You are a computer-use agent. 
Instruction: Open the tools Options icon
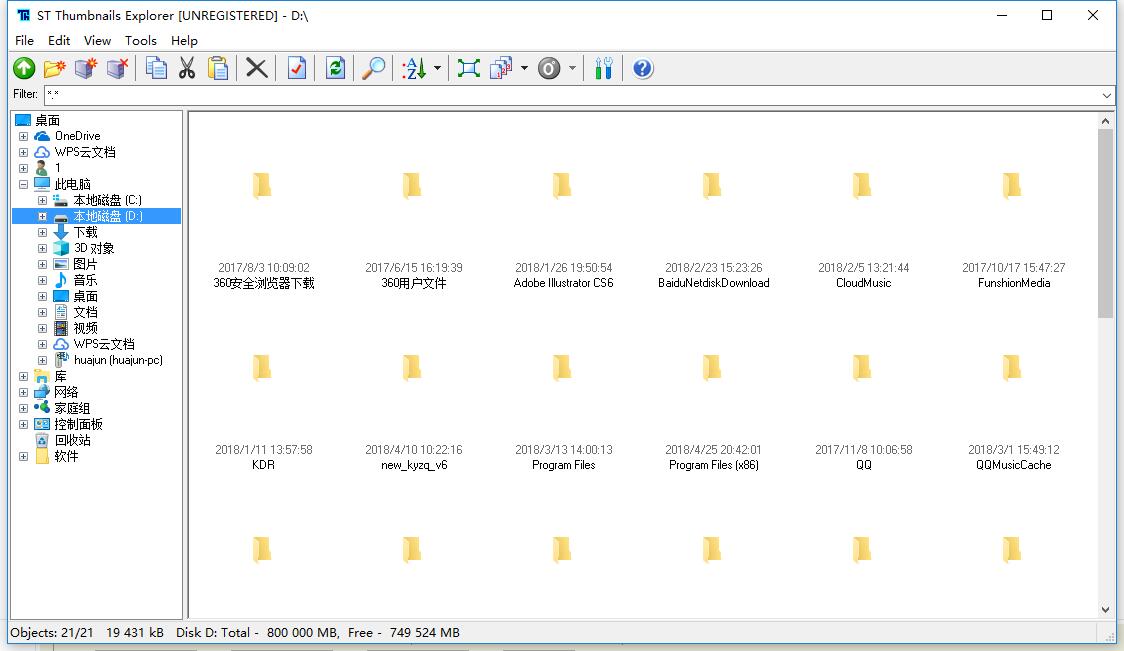coord(604,68)
